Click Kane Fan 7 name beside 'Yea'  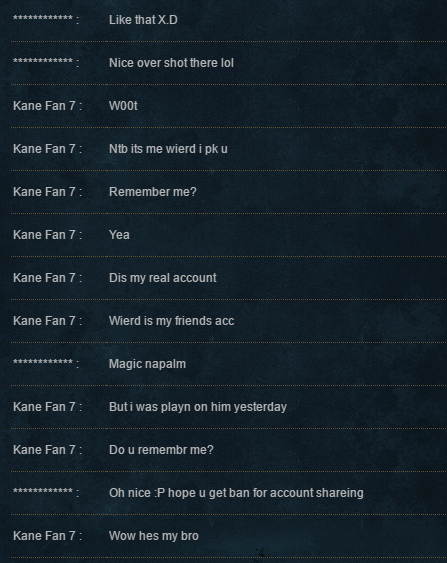(x=45, y=235)
